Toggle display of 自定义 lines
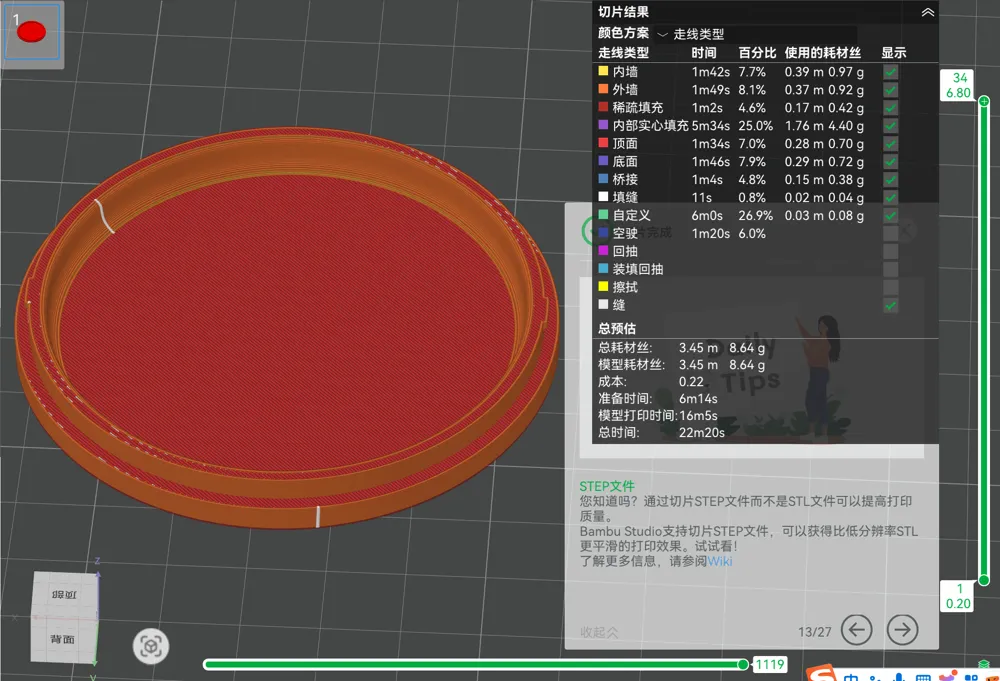 pos(890,216)
